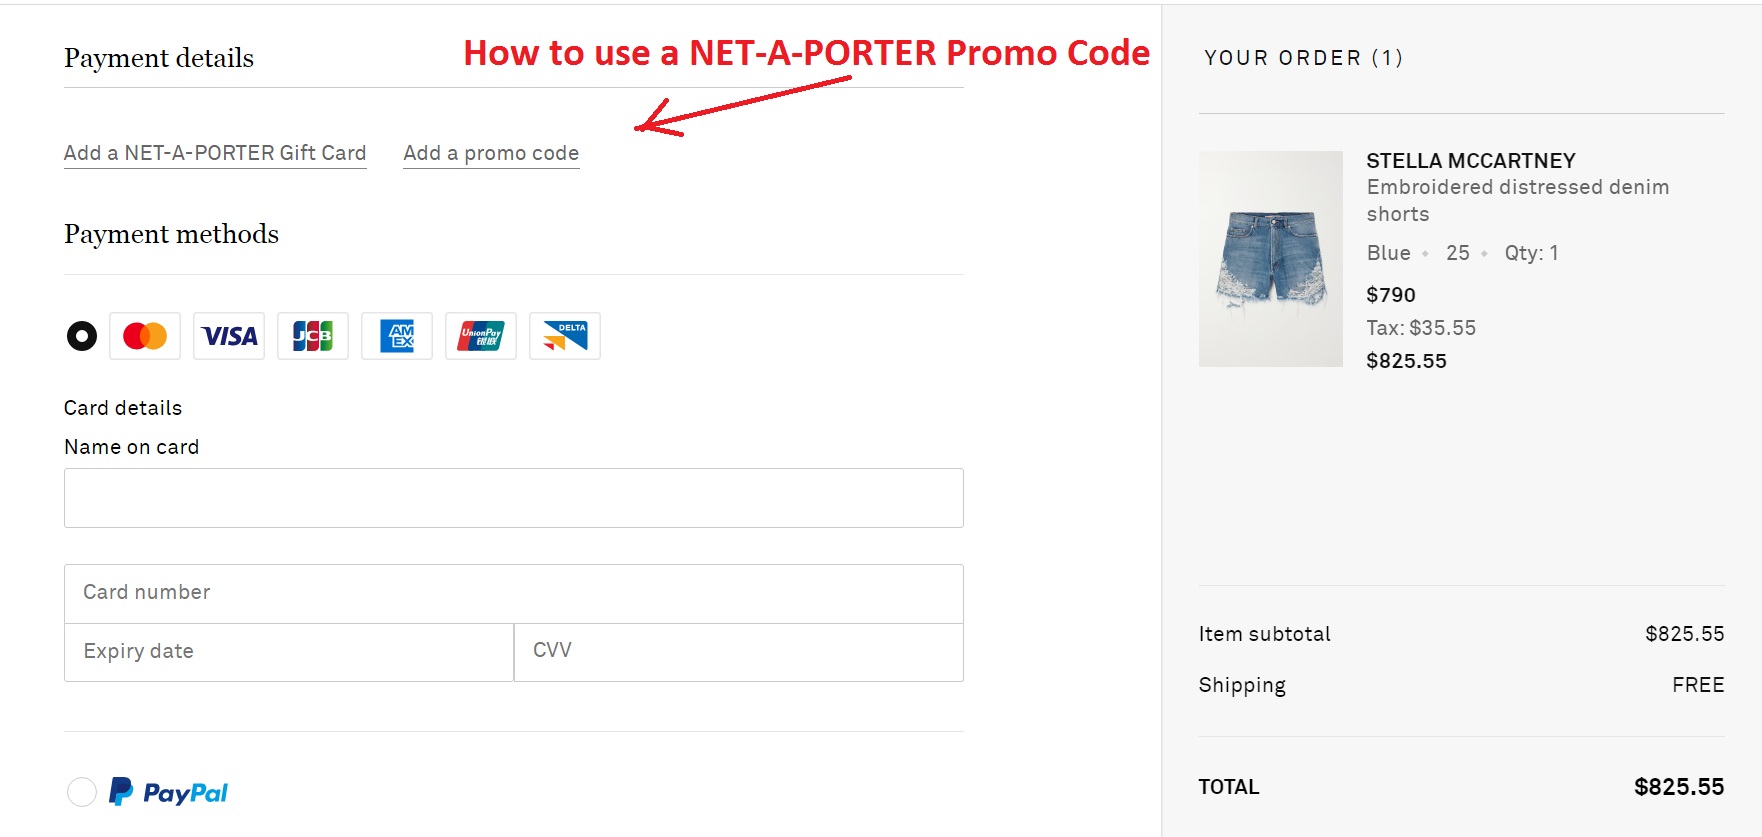Select the Mastercard payment icon

[x=144, y=336]
